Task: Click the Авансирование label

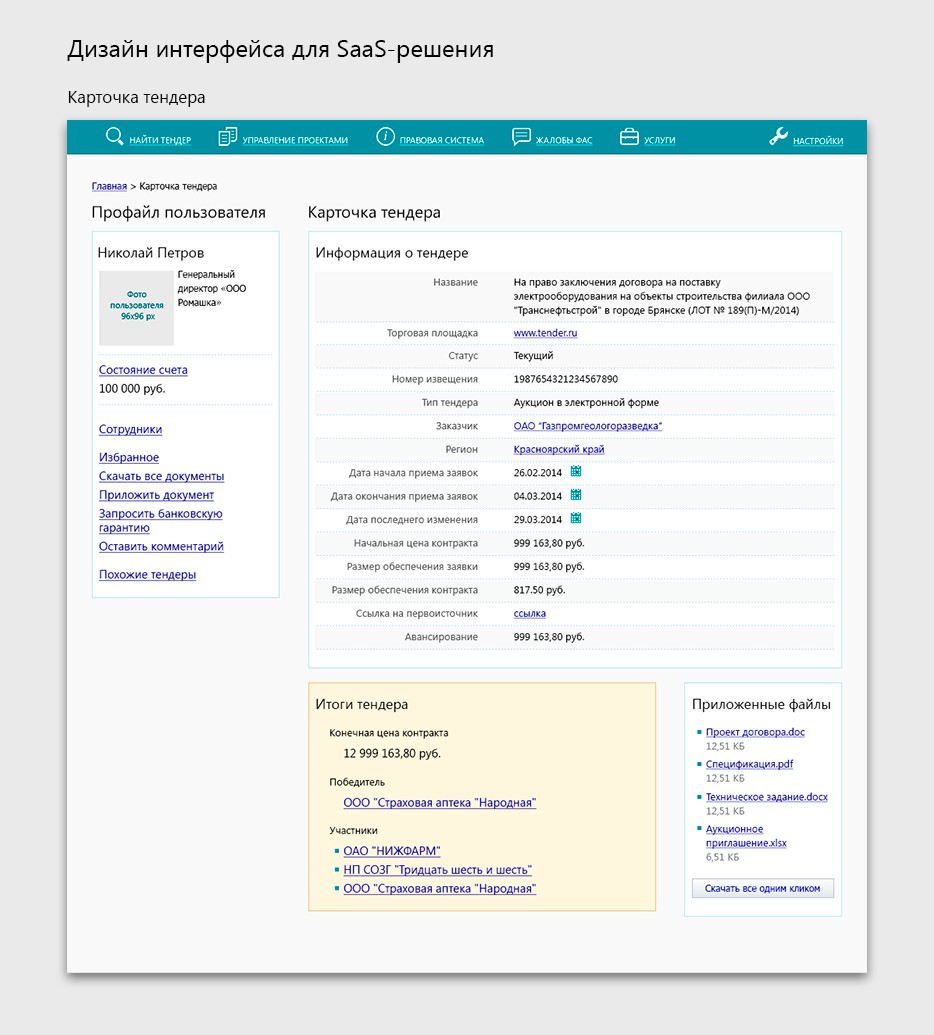Action: (442, 636)
